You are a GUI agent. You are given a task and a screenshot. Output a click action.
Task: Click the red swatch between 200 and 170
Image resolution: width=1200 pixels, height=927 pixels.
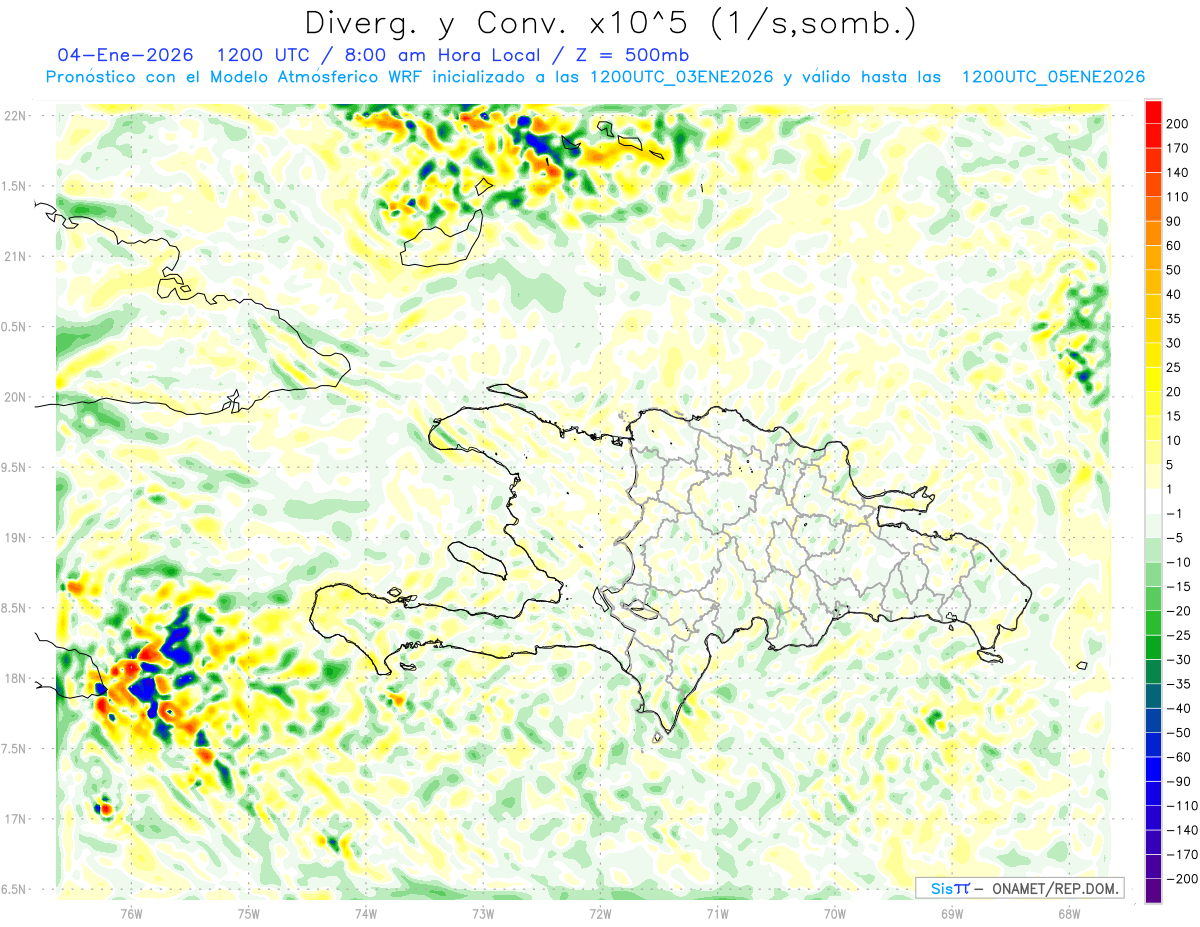tap(1153, 135)
